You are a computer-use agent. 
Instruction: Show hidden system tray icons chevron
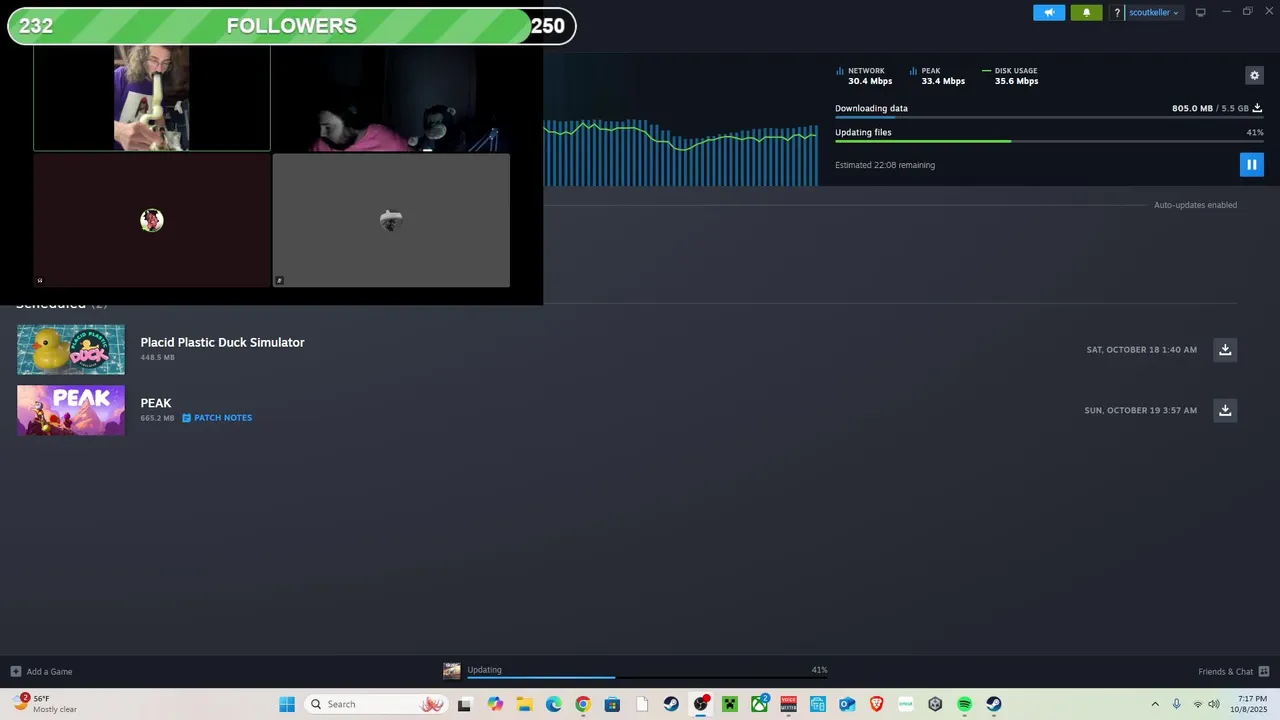point(1155,704)
